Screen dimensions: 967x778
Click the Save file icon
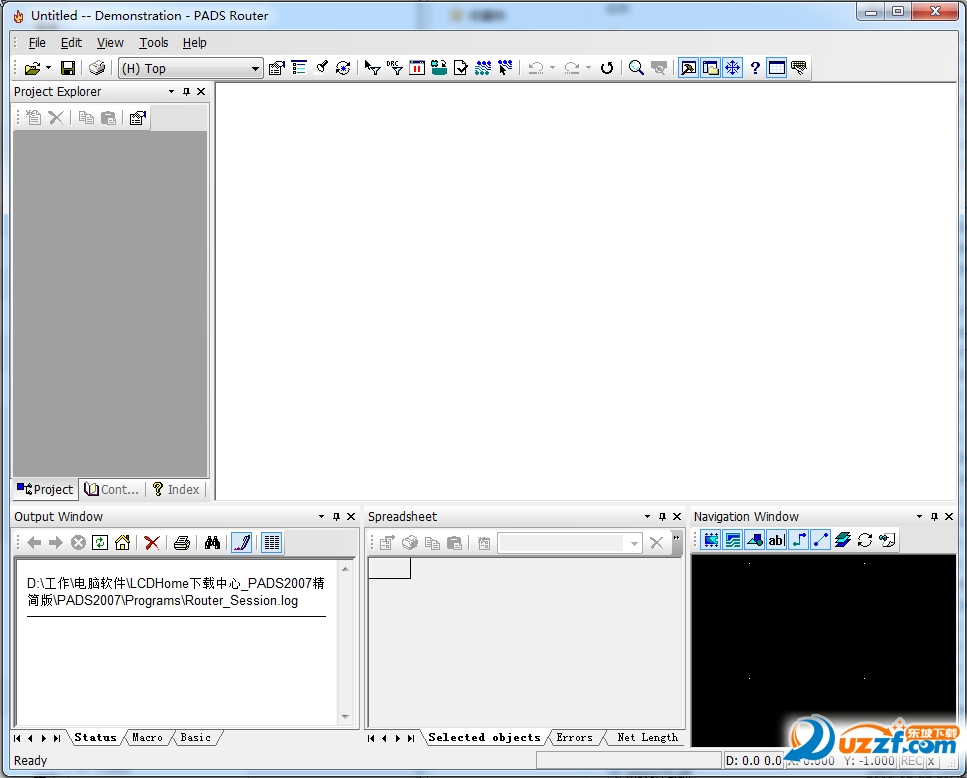[68, 68]
